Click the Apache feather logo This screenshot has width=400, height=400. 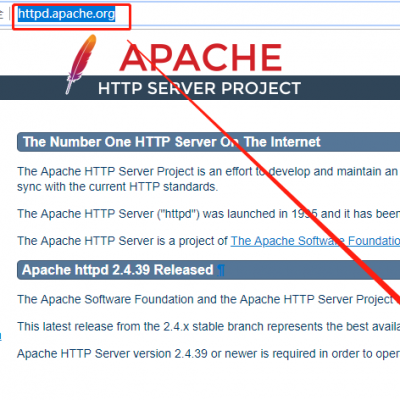(x=81, y=64)
